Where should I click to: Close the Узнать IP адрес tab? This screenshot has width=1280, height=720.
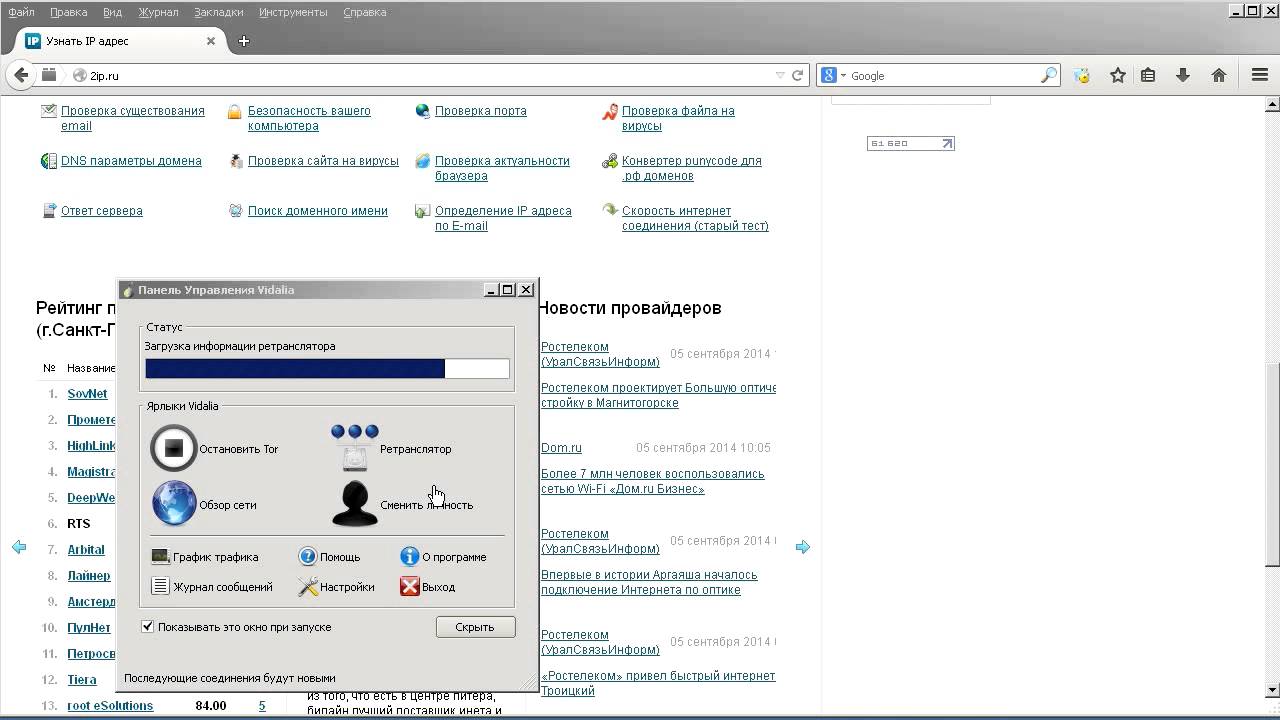click(x=211, y=41)
